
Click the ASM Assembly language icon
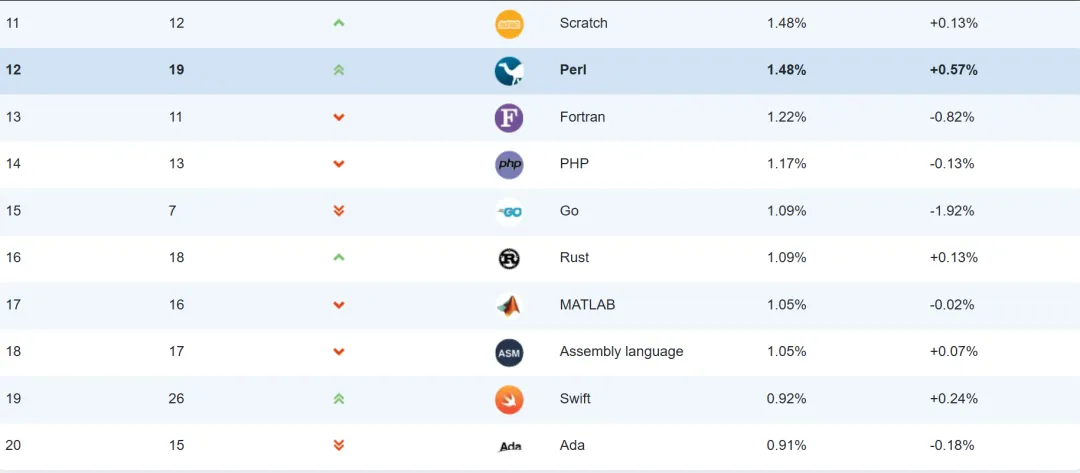click(509, 352)
